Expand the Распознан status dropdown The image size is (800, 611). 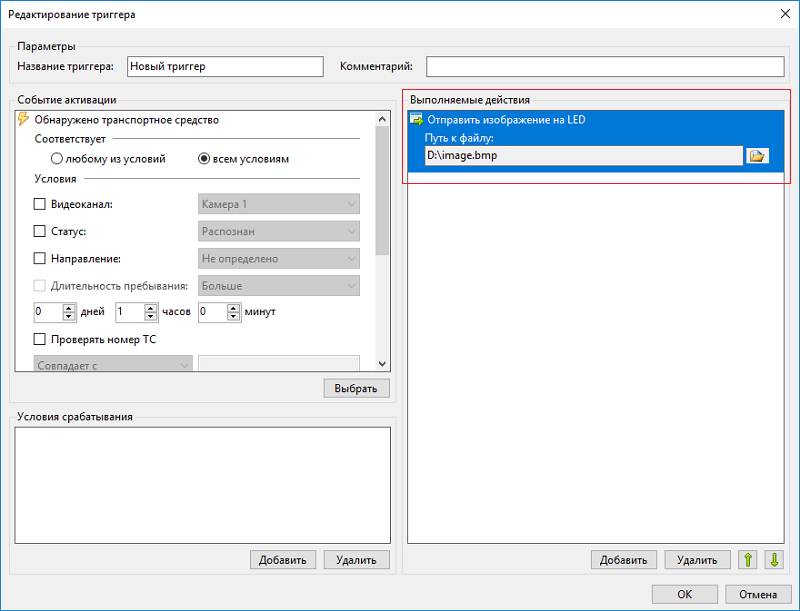pos(279,231)
